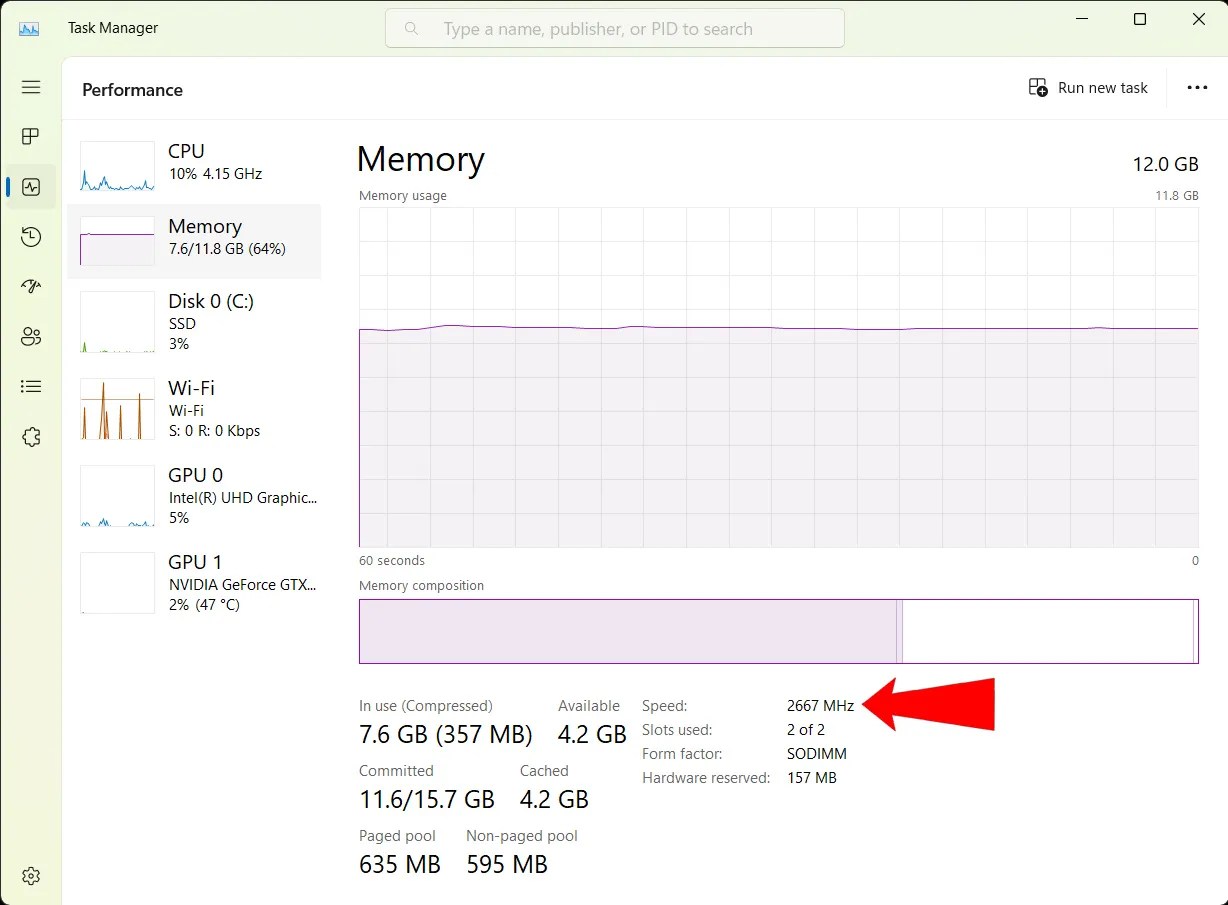Click the Run new task button

(x=1088, y=87)
